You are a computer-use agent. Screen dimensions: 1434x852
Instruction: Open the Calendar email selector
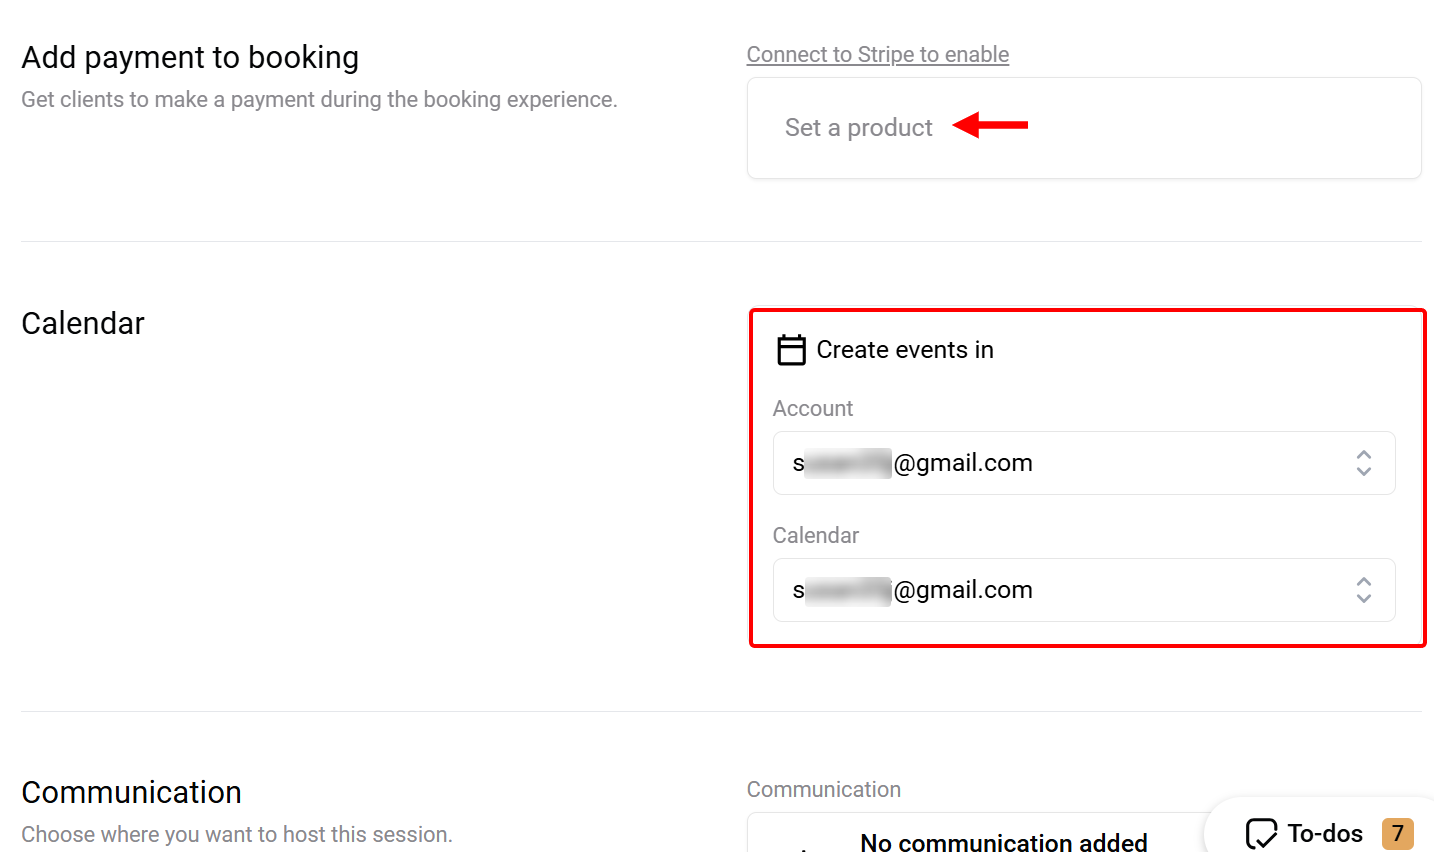coord(1060,590)
